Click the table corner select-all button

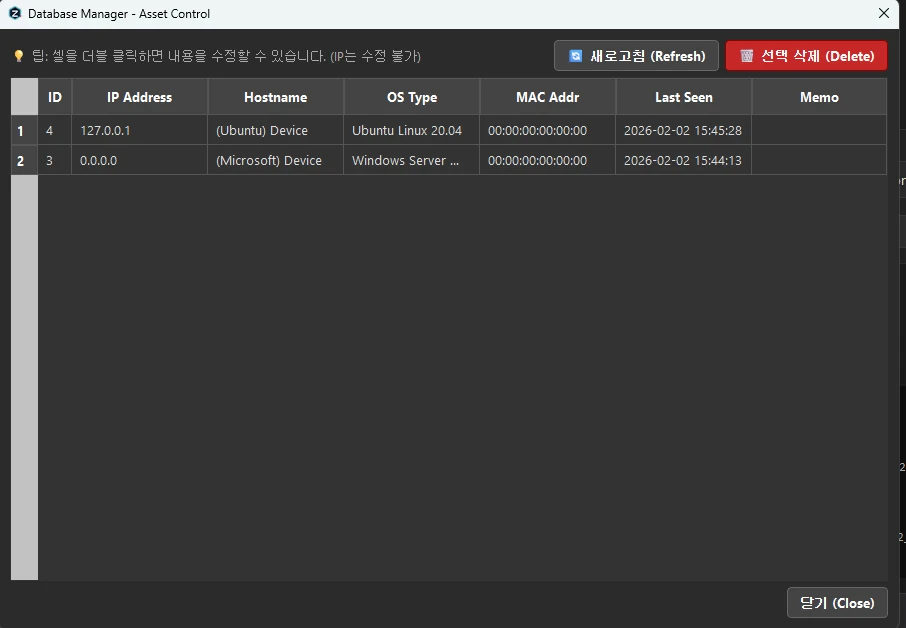(x=24, y=97)
